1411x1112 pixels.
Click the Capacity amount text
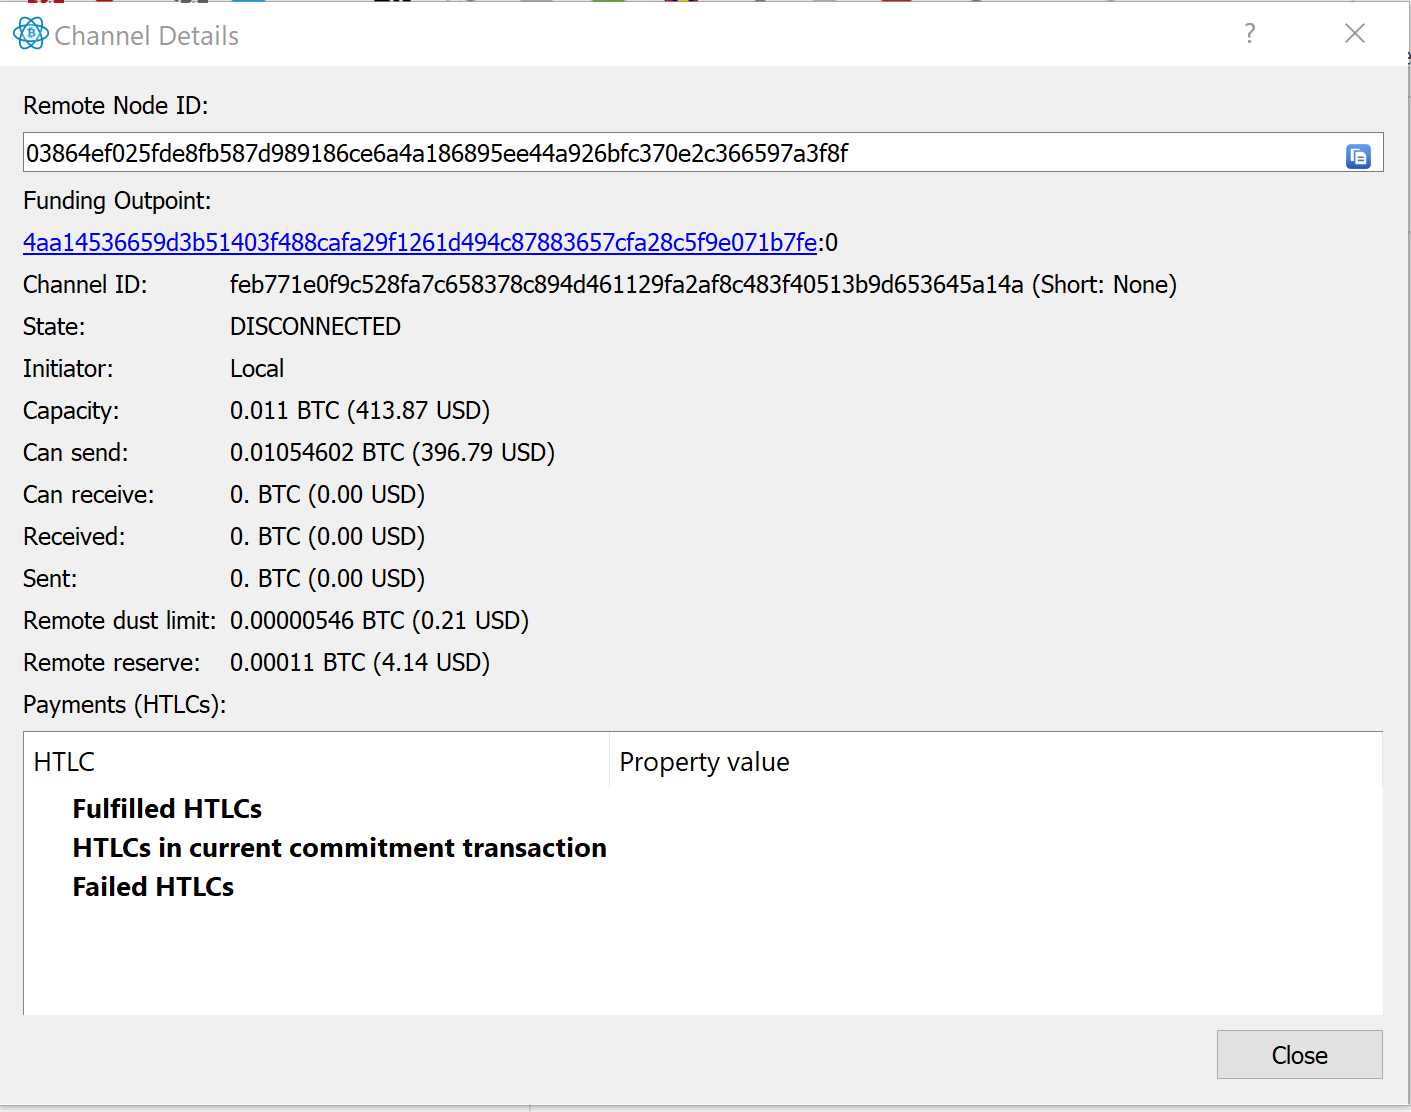pos(360,410)
